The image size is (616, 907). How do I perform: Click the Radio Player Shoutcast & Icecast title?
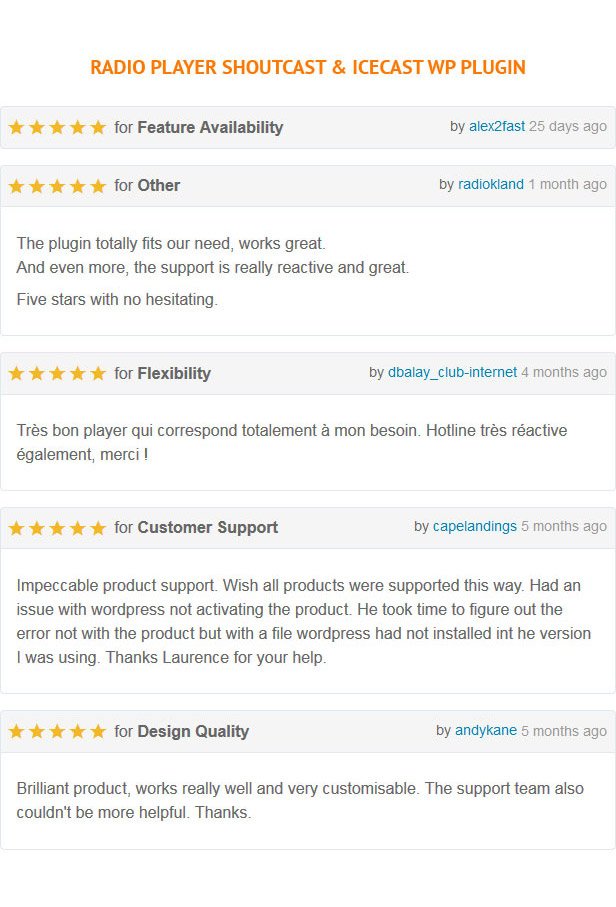(308, 67)
